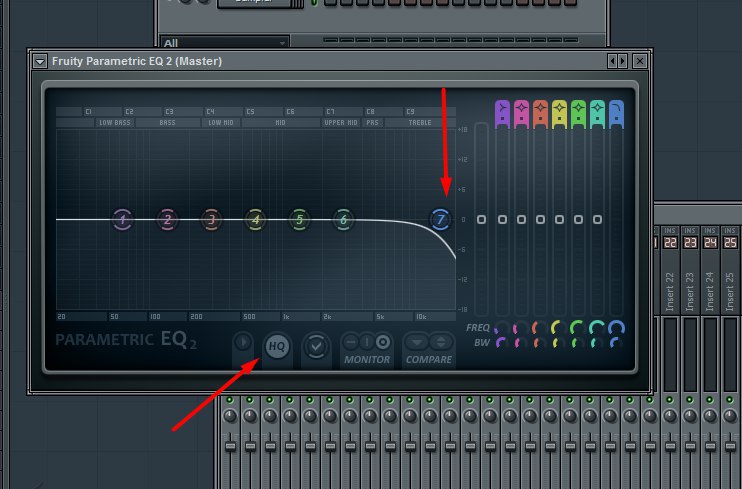The width and height of the screenshot is (742, 489).
Task: Open the EQ options arrow button left of HQ
Action: point(243,342)
